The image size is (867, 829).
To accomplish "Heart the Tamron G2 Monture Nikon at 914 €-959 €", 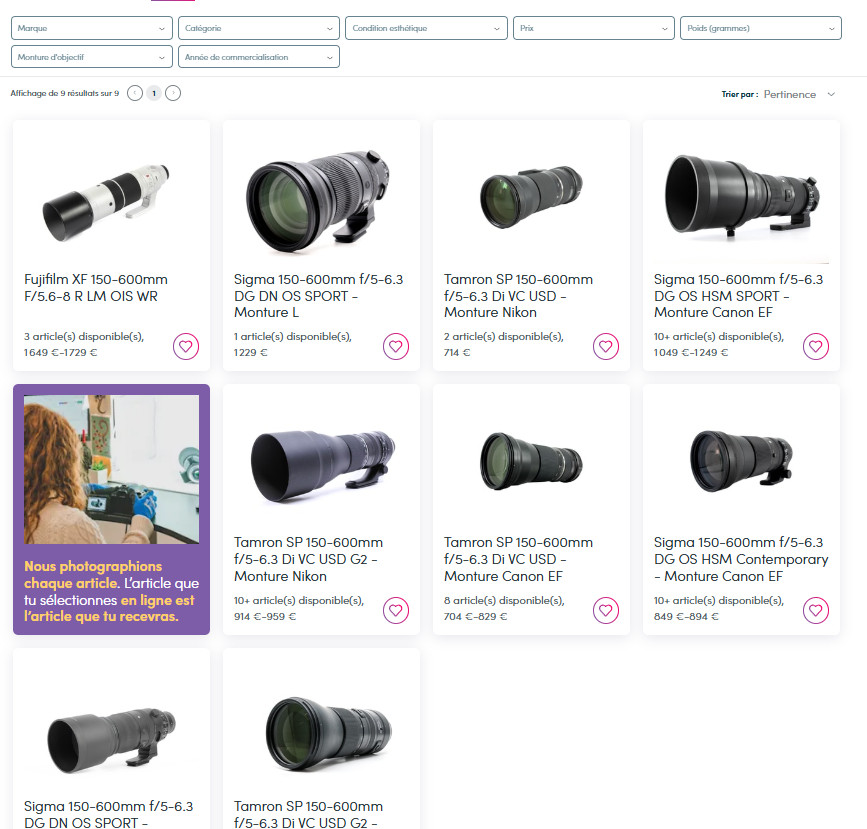I will [396, 610].
